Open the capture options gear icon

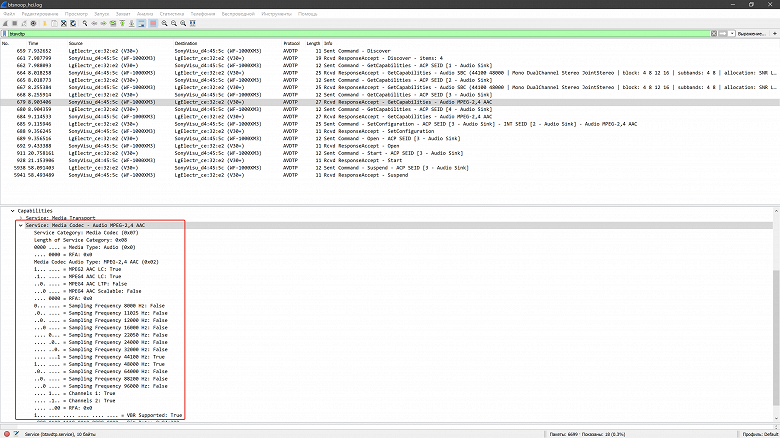pos(33,23)
